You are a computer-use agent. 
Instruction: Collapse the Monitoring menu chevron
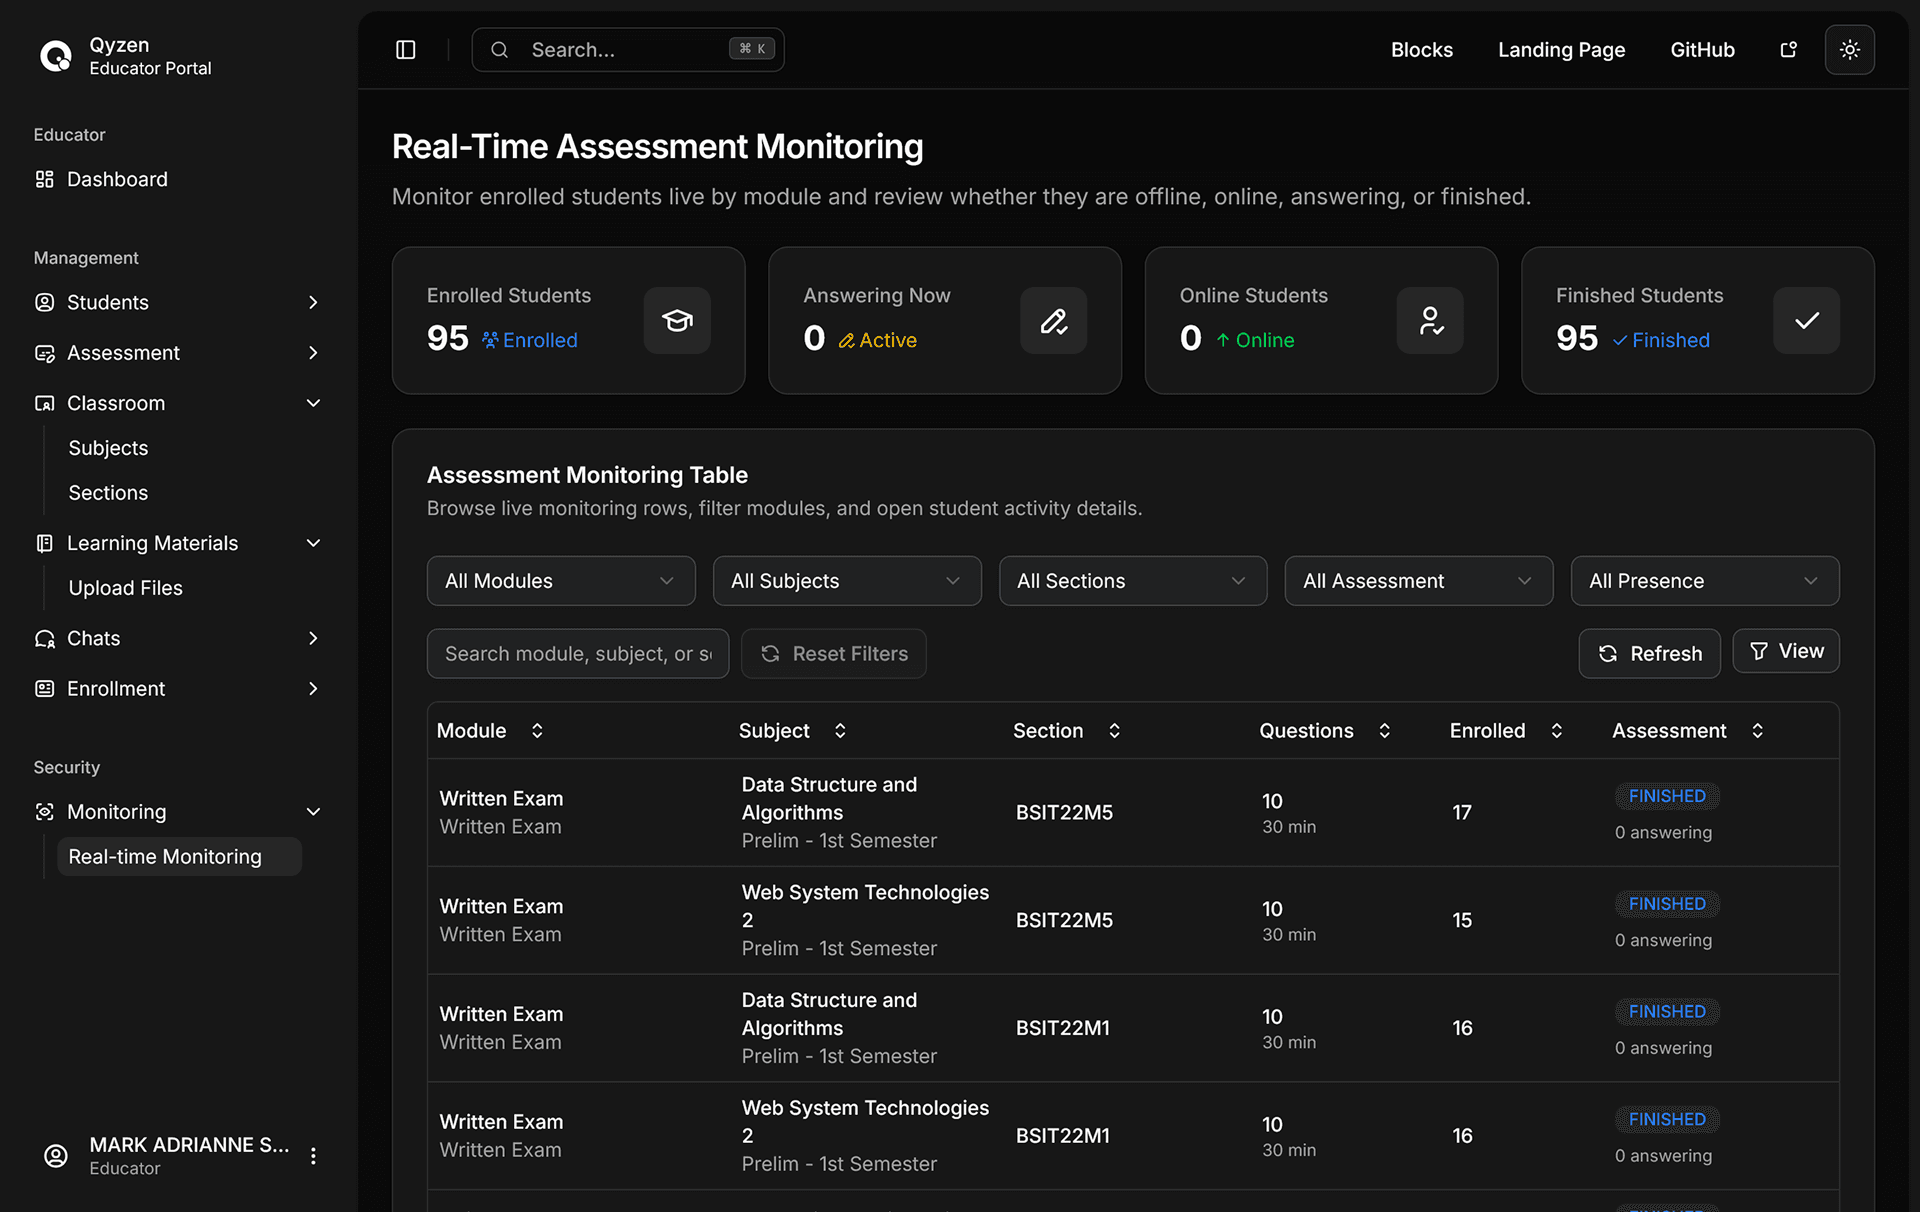tap(313, 812)
